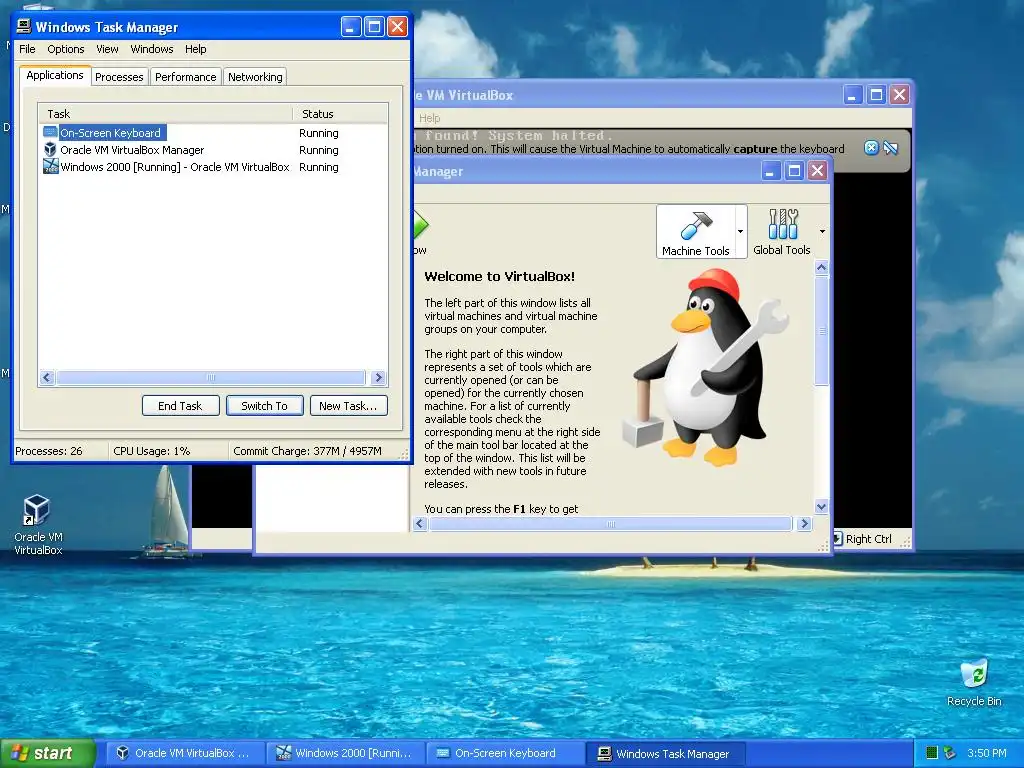Close the VirtualBox Manager window
Image resolution: width=1024 pixels, height=768 pixels.
tap(817, 171)
